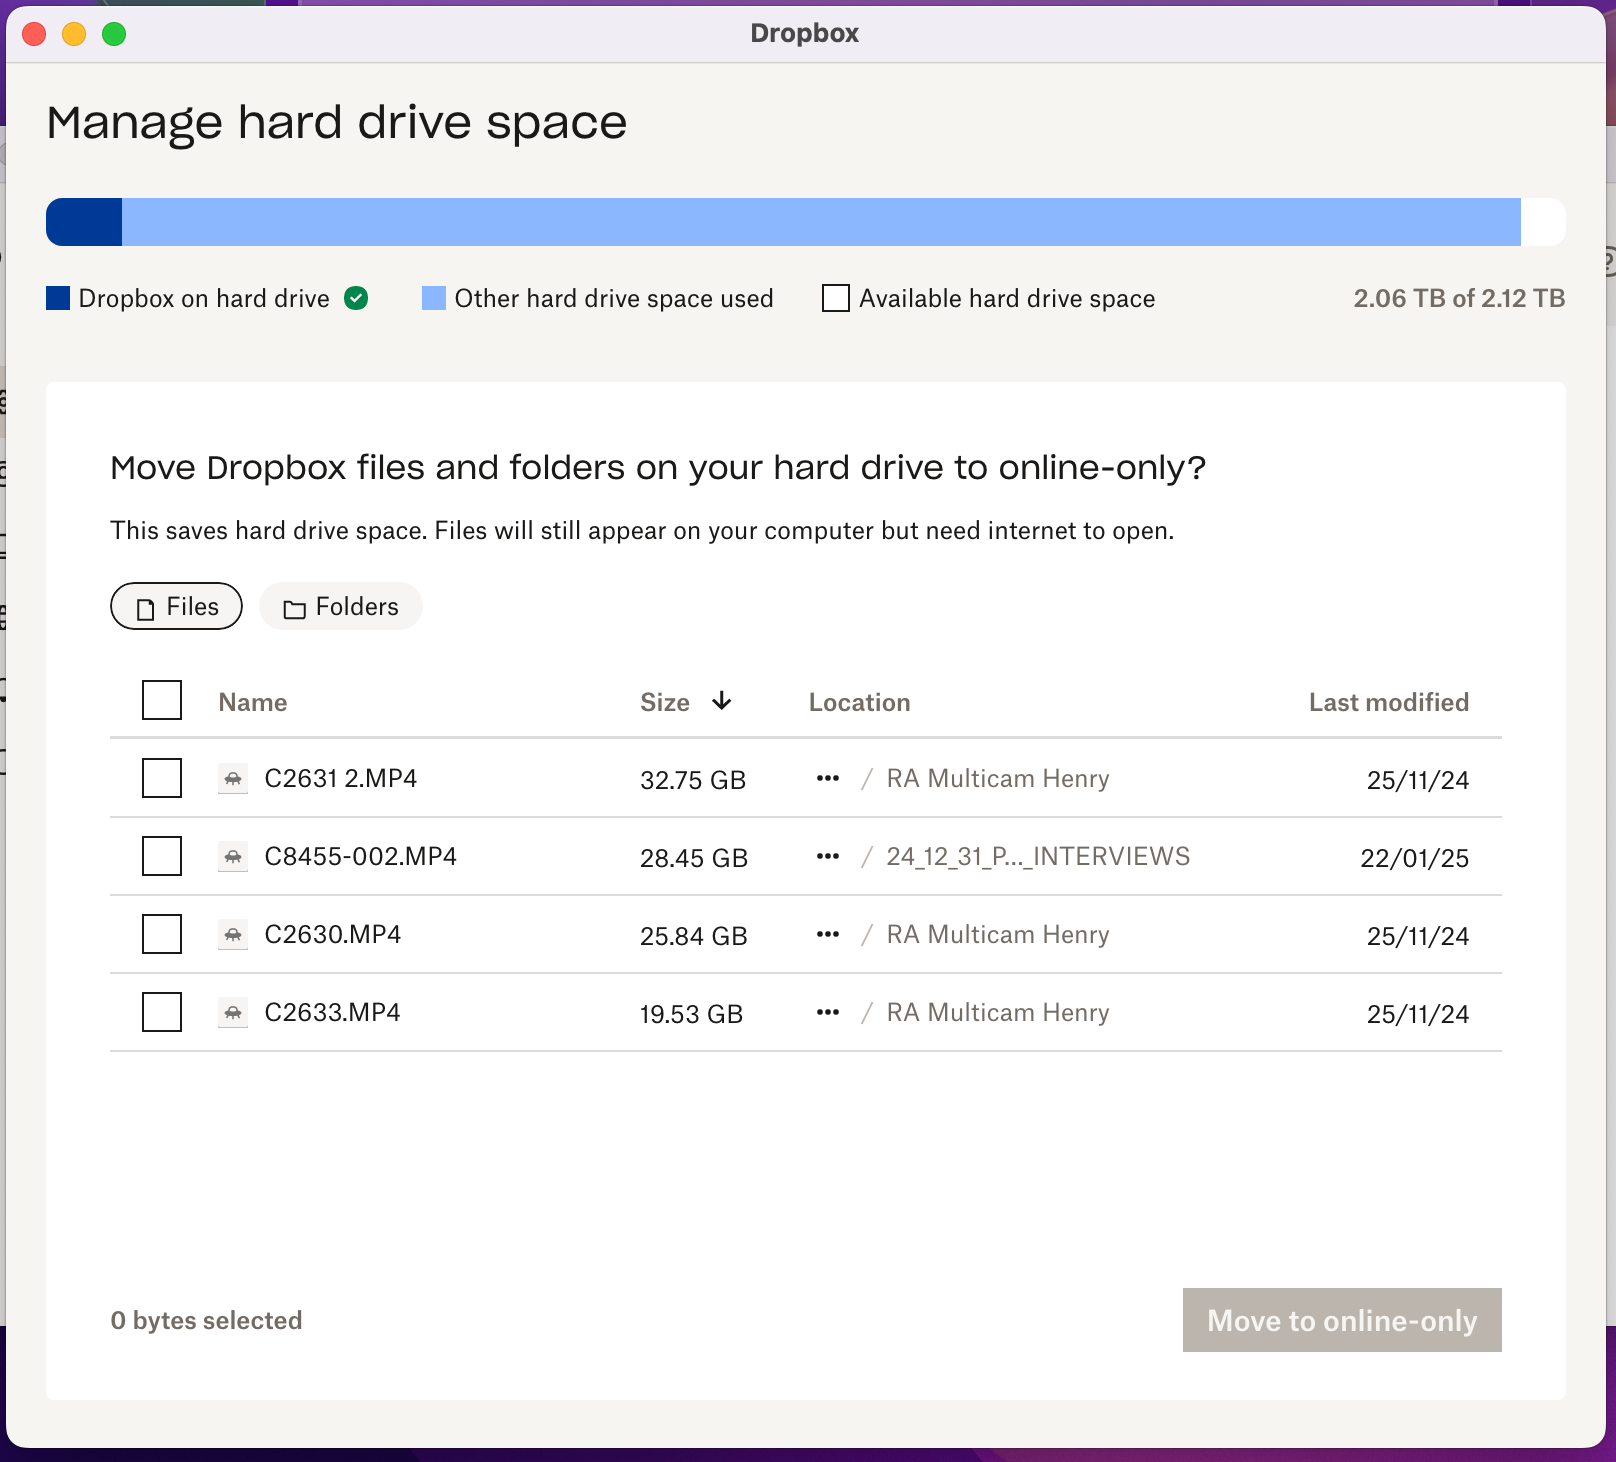The height and width of the screenshot is (1462, 1616).
Task: Tick the C2633.MP4 row checkbox
Action: [162, 1012]
